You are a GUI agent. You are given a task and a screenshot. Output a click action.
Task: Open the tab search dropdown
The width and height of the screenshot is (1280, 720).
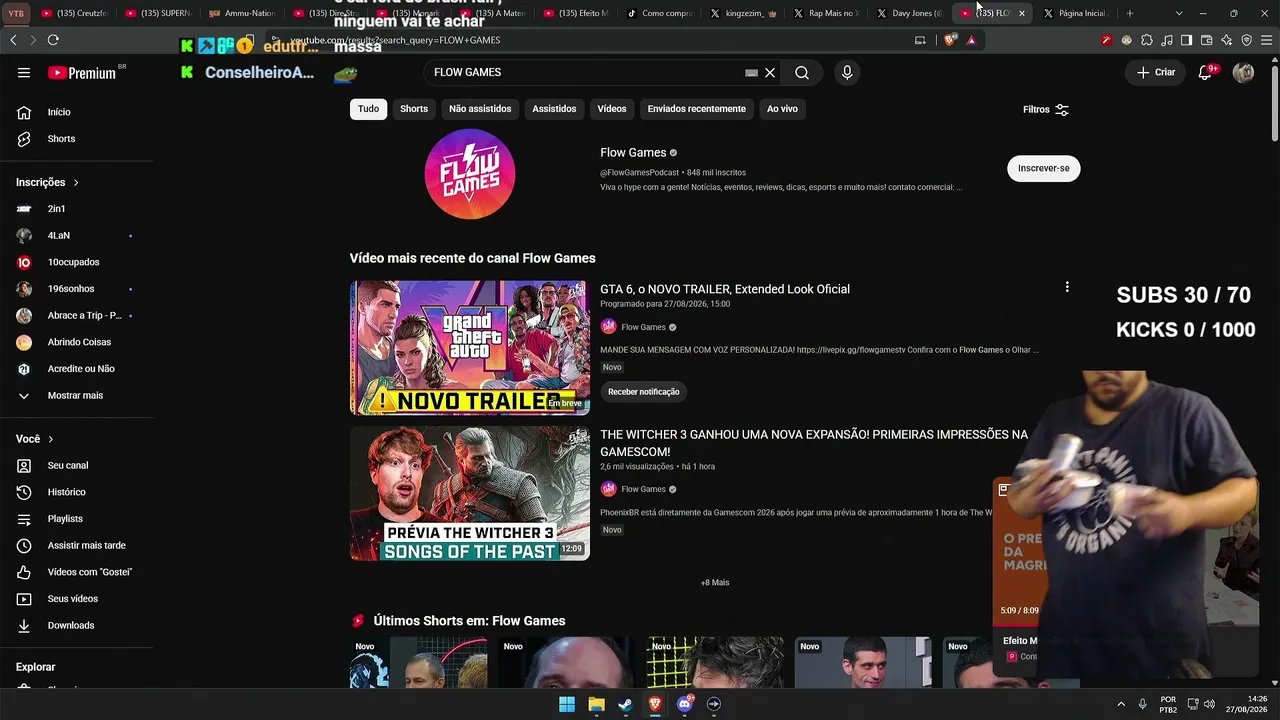(x=1179, y=13)
